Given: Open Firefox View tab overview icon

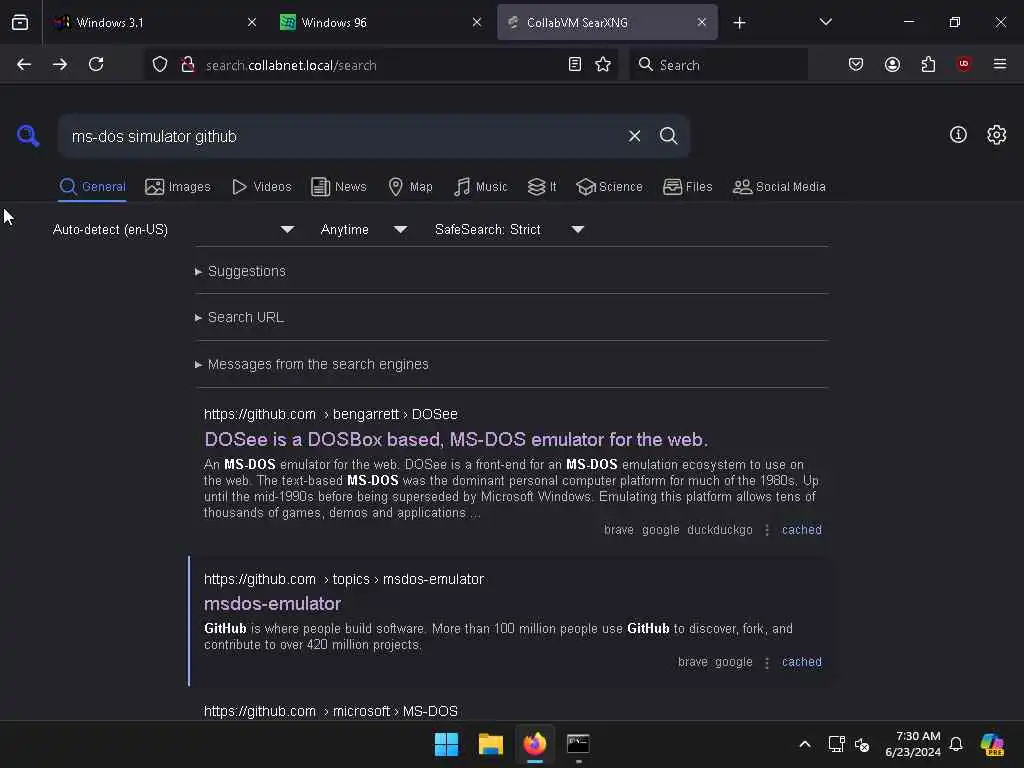Looking at the screenshot, I should coord(20,23).
